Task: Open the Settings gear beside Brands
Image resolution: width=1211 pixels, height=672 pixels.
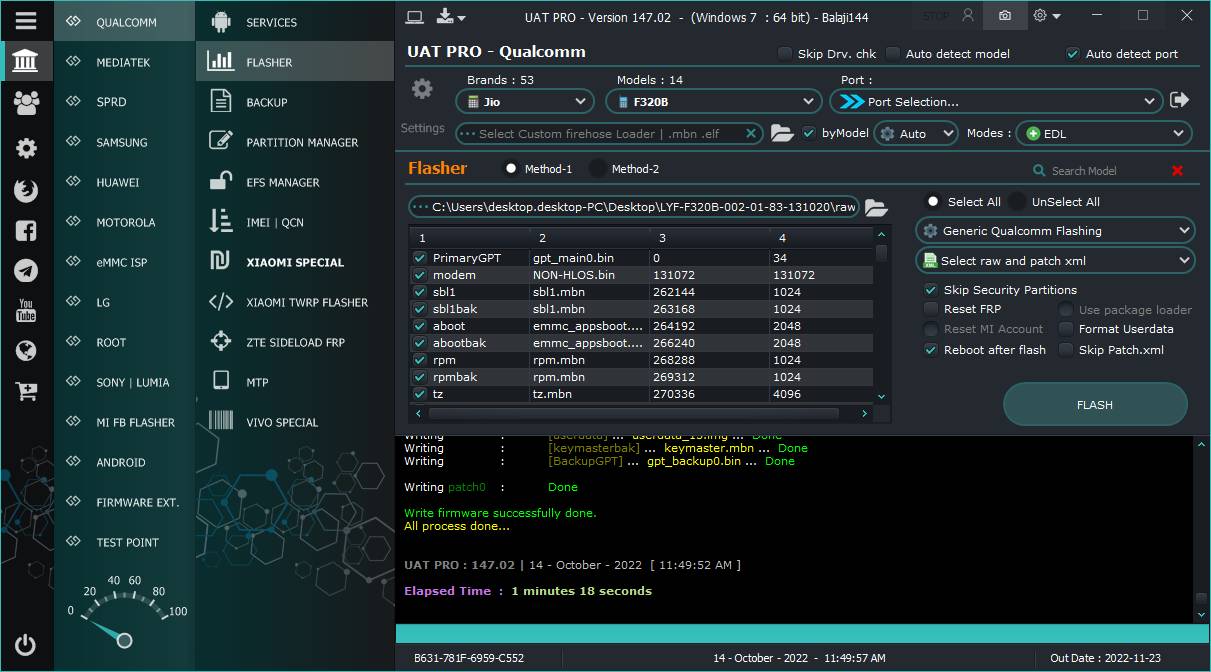Action: tap(422, 89)
